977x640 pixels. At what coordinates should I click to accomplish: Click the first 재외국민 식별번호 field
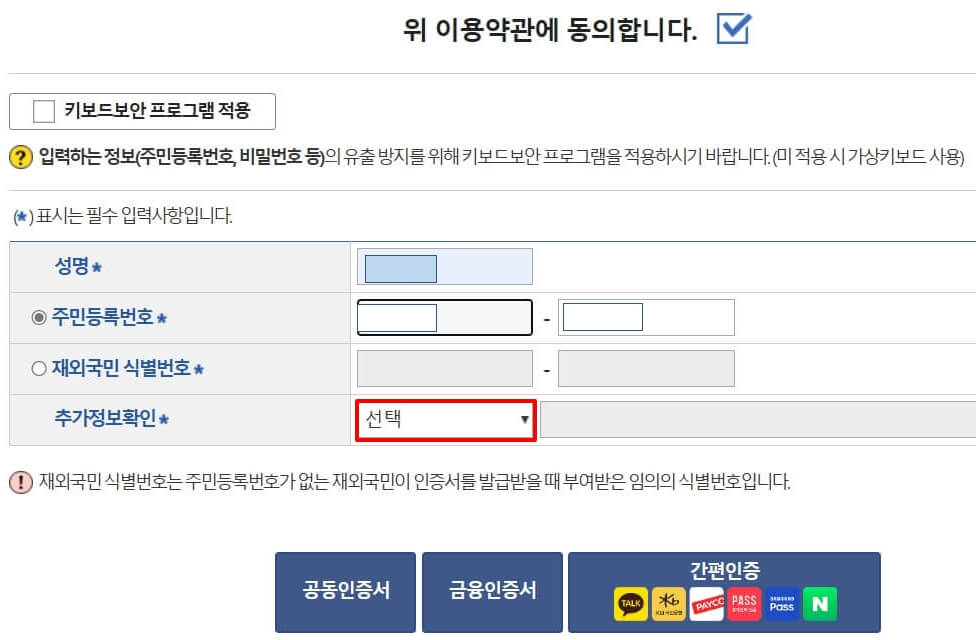click(443, 367)
